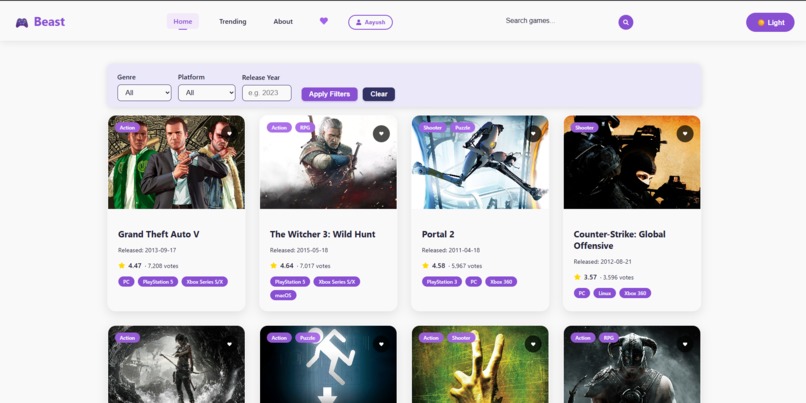Click the text "Released: 2013-09-17"

tap(147, 250)
